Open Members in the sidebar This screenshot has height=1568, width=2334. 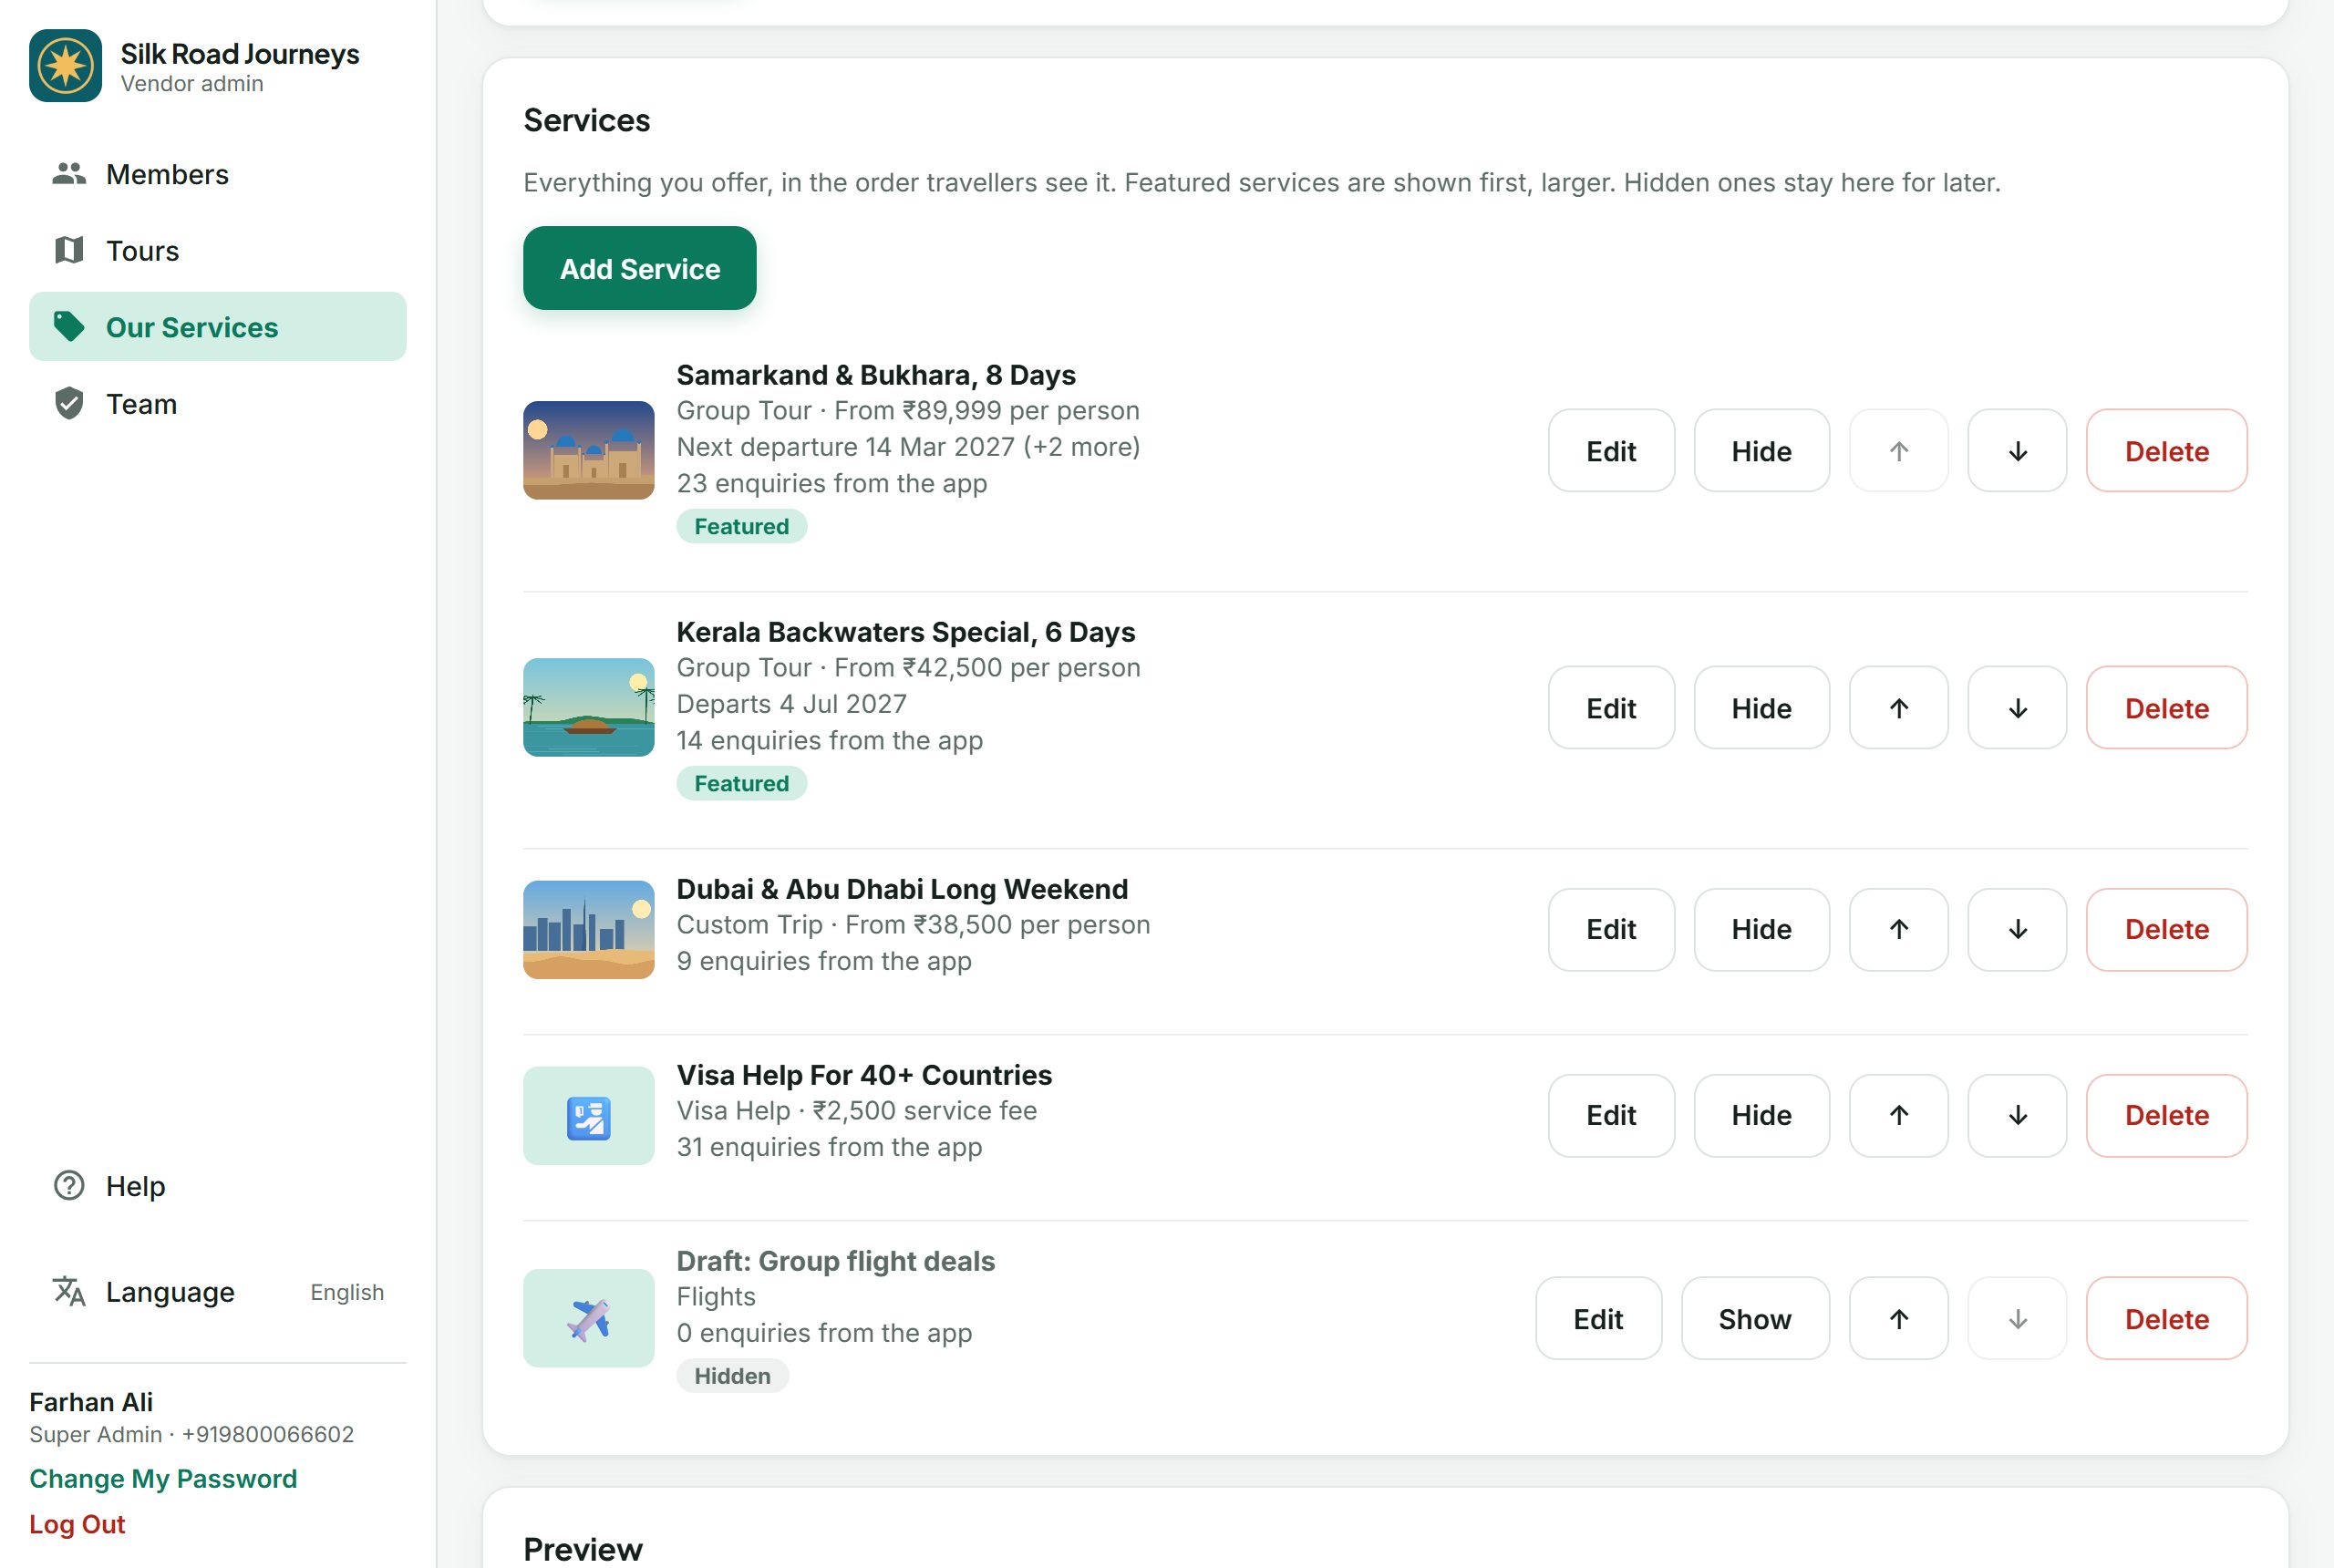pyautogui.click(x=217, y=174)
